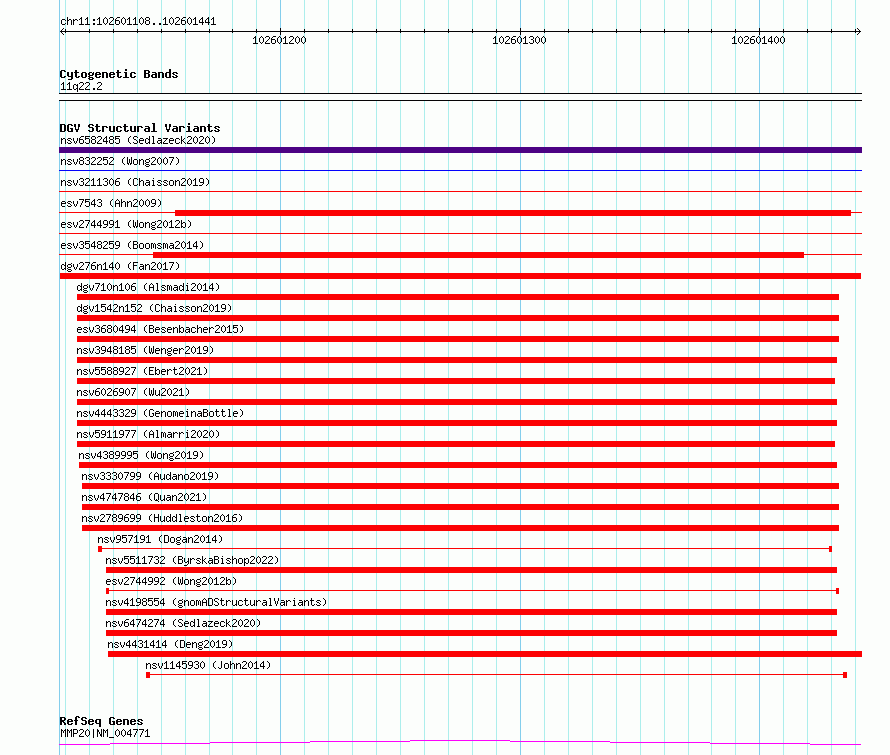Click nsv4389995 (Wong2019) label
Image resolution: width=890 pixels, height=755 pixels.
[x=141, y=455]
